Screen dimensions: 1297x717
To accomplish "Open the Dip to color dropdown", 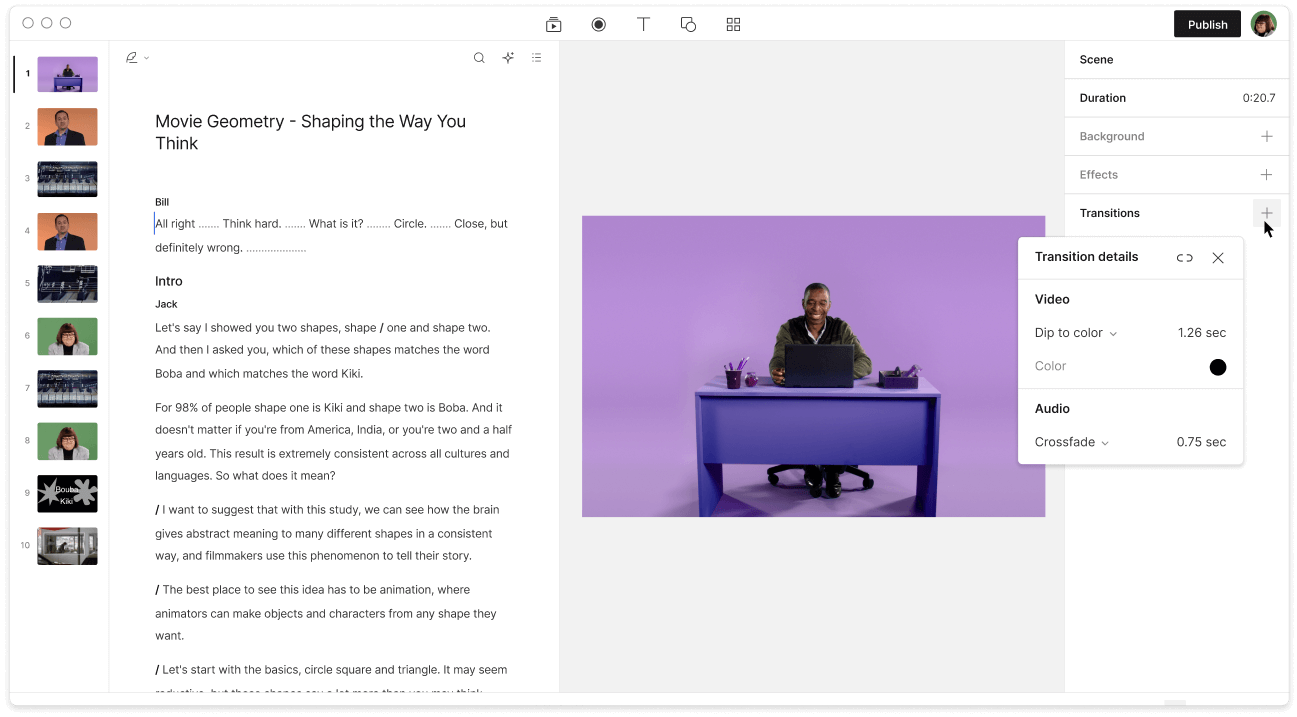I will tap(1076, 333).
